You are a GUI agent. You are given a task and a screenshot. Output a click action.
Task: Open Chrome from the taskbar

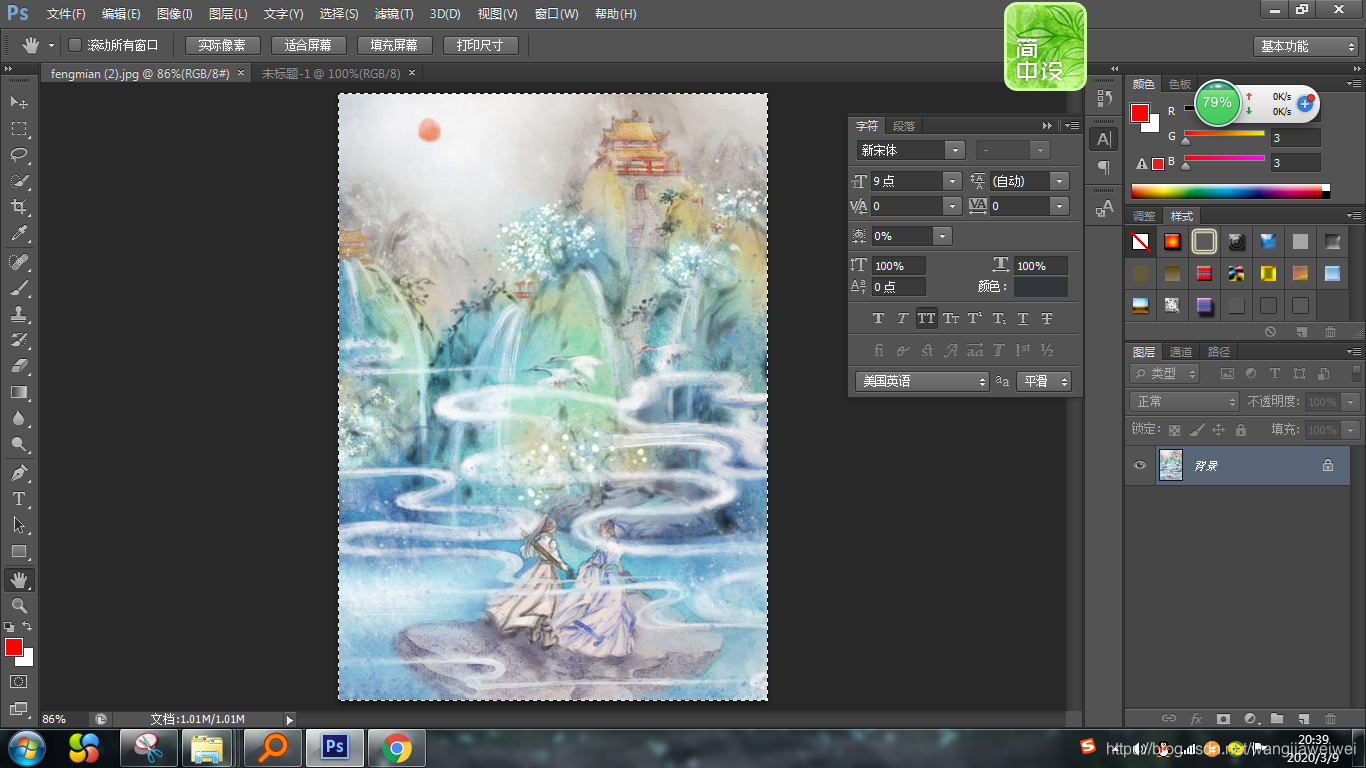point(397,747)
